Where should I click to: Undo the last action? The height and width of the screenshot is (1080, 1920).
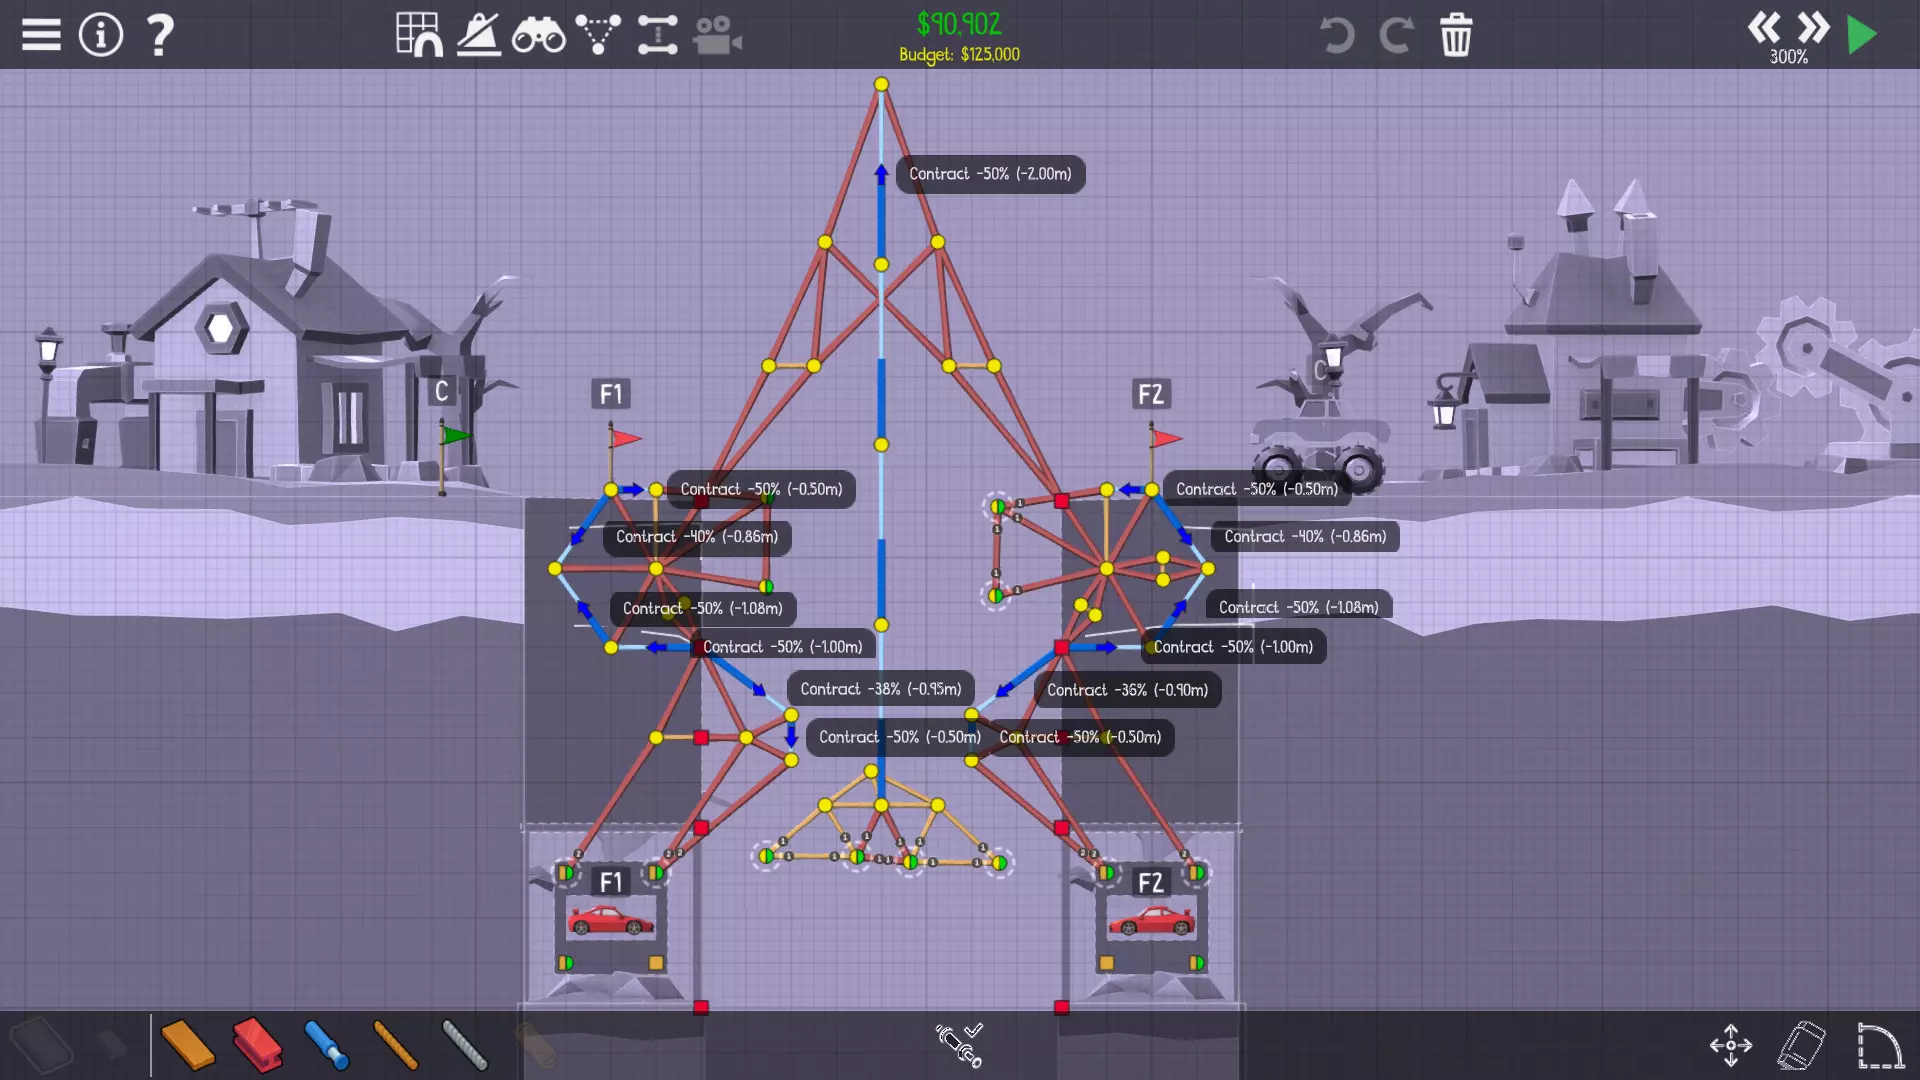[1336, 35]
